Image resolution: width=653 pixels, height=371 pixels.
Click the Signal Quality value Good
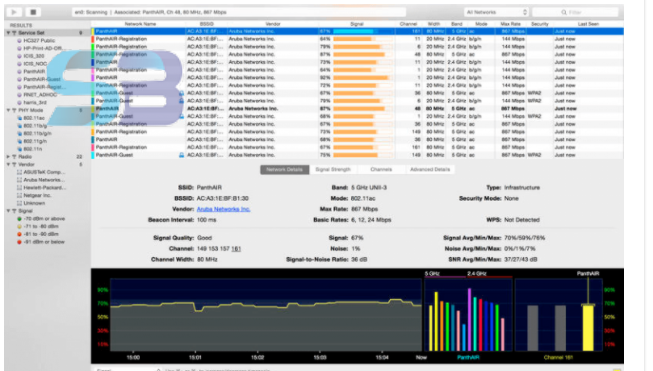point(204,238)
